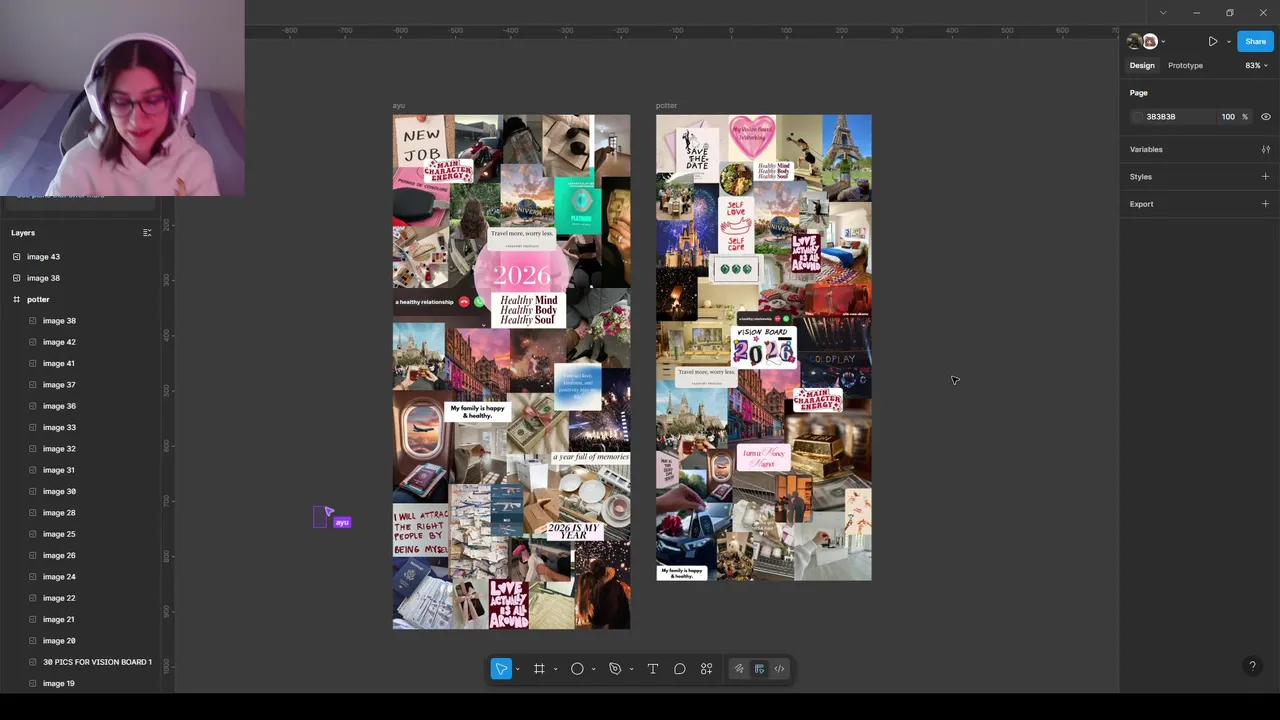This screenshot has height=720, width=1280.
Task: Select the Ellipse shape tool
Action: (577, 669)
